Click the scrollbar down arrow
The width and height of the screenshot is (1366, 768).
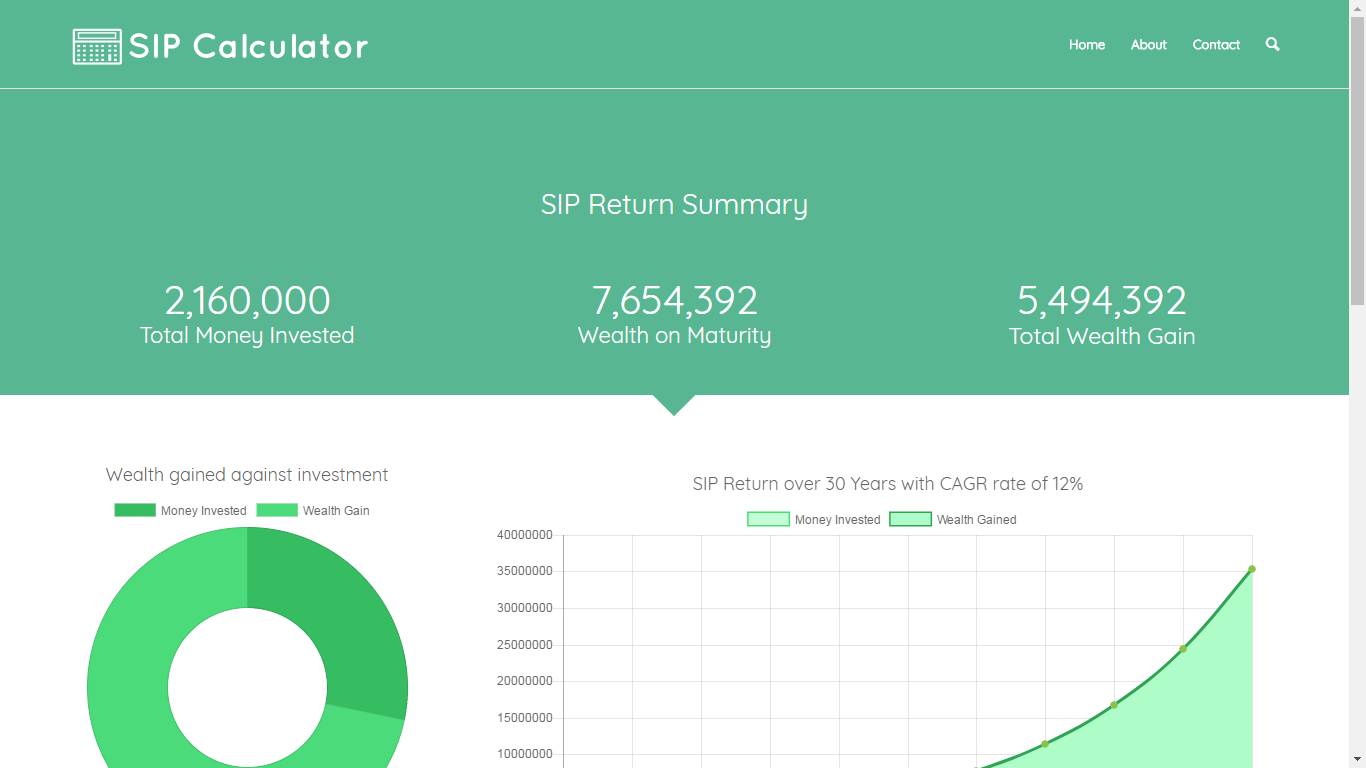[1357, 759]
